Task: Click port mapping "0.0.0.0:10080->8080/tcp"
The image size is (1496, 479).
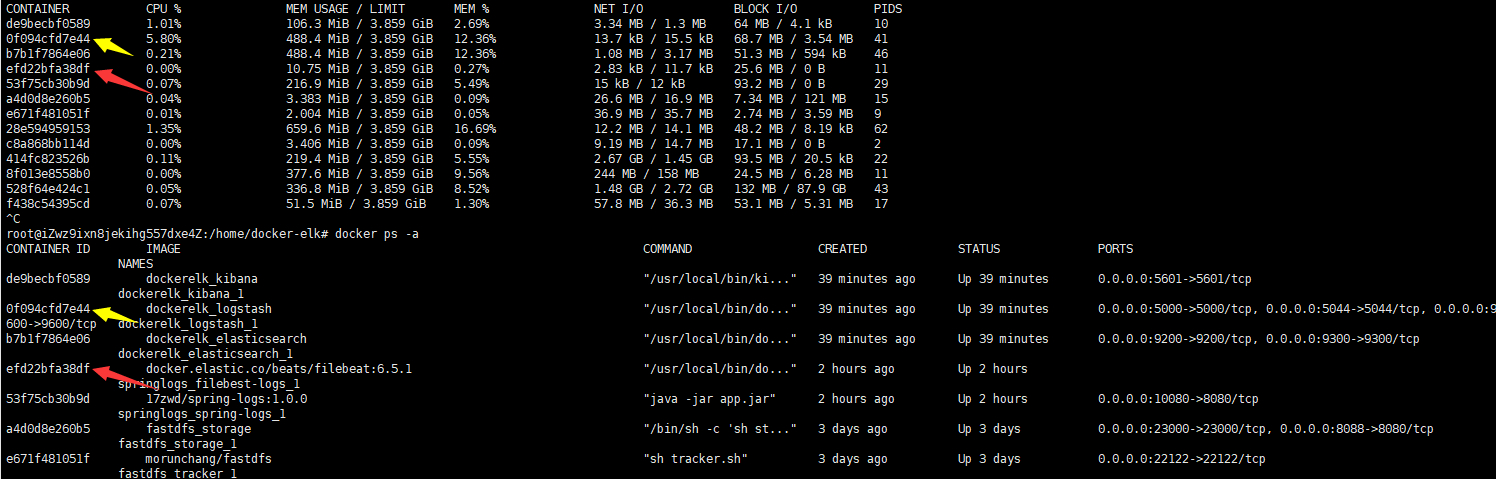Action: 1178,398
